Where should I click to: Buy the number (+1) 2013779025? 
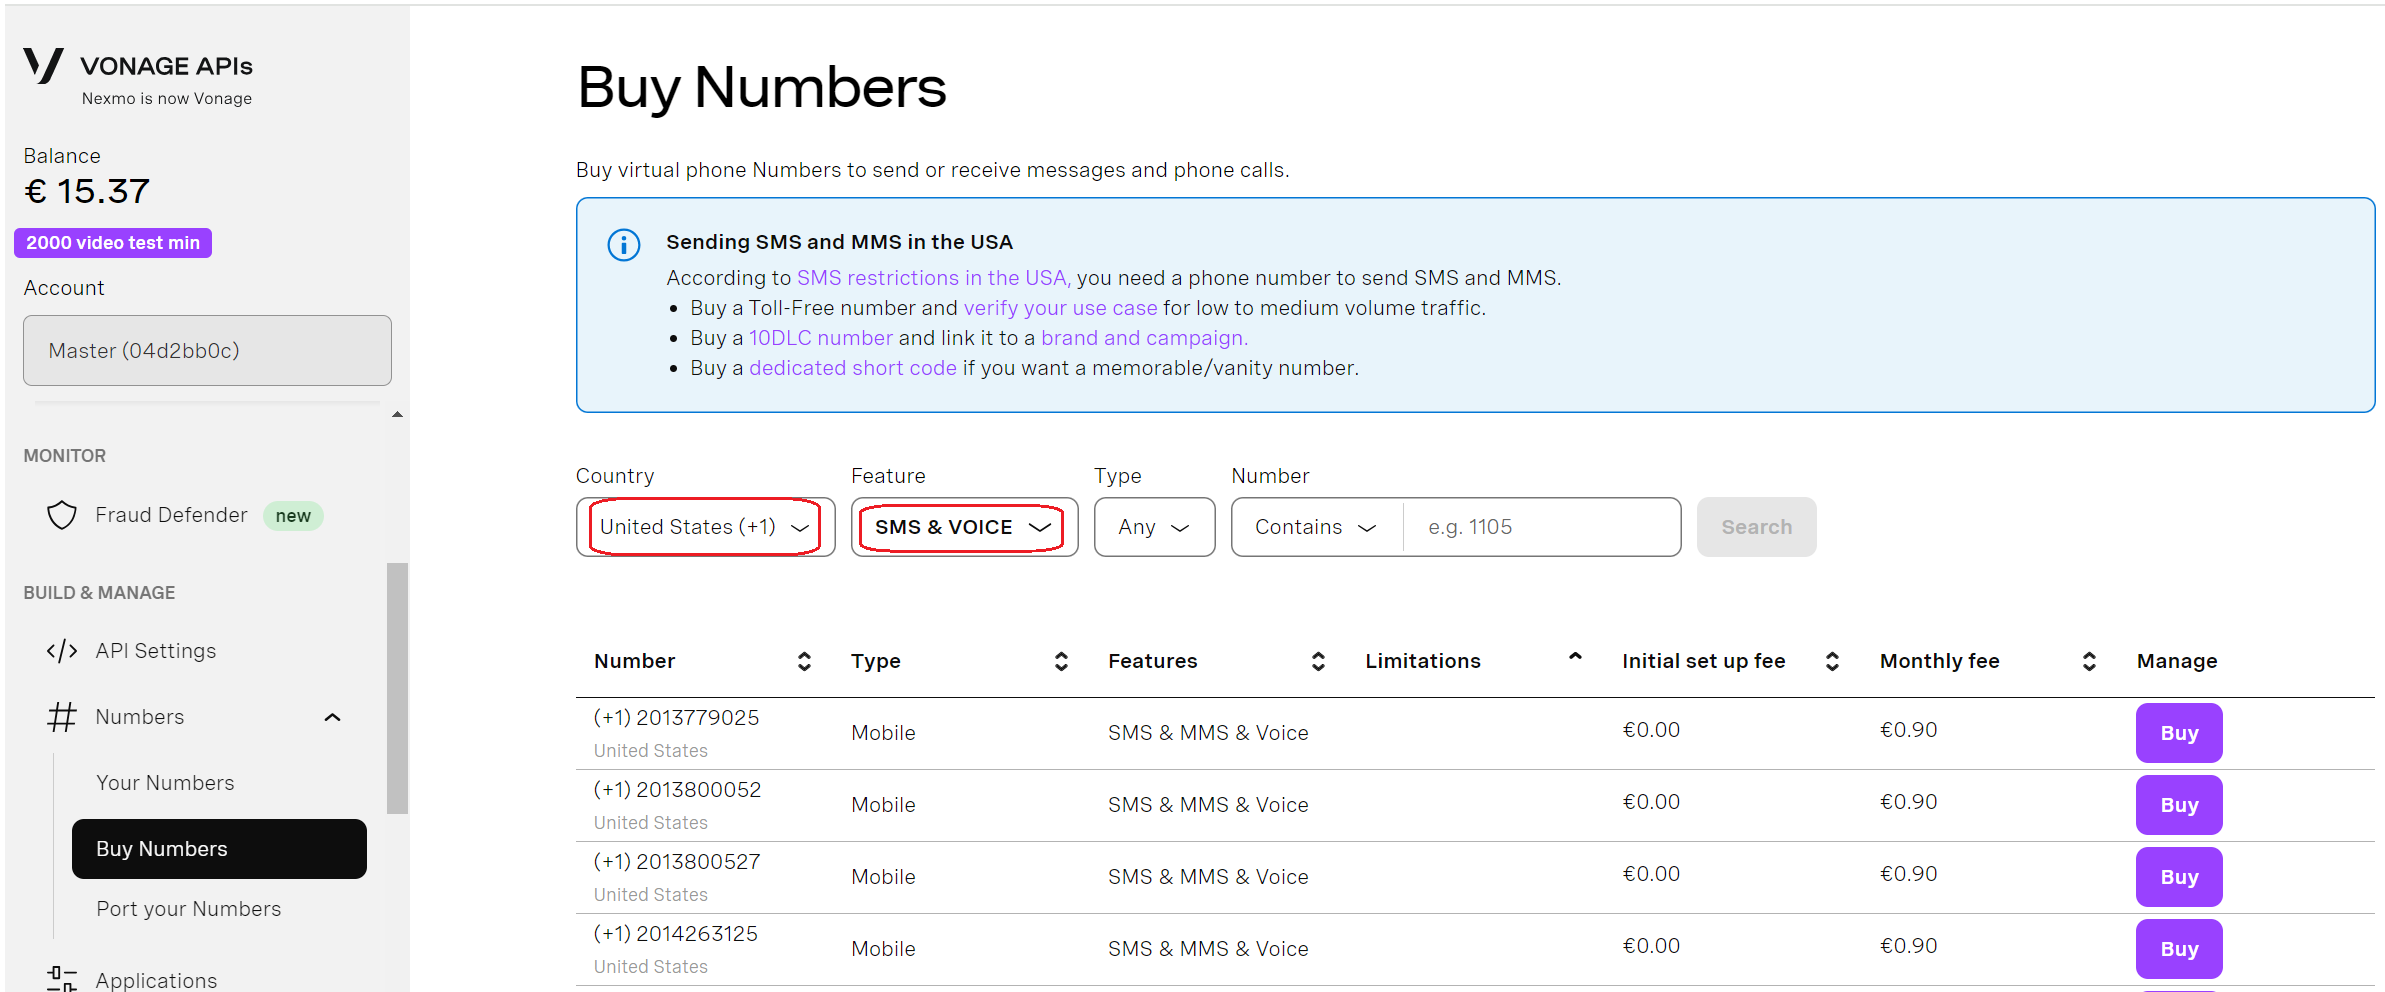click(2178, 733)
